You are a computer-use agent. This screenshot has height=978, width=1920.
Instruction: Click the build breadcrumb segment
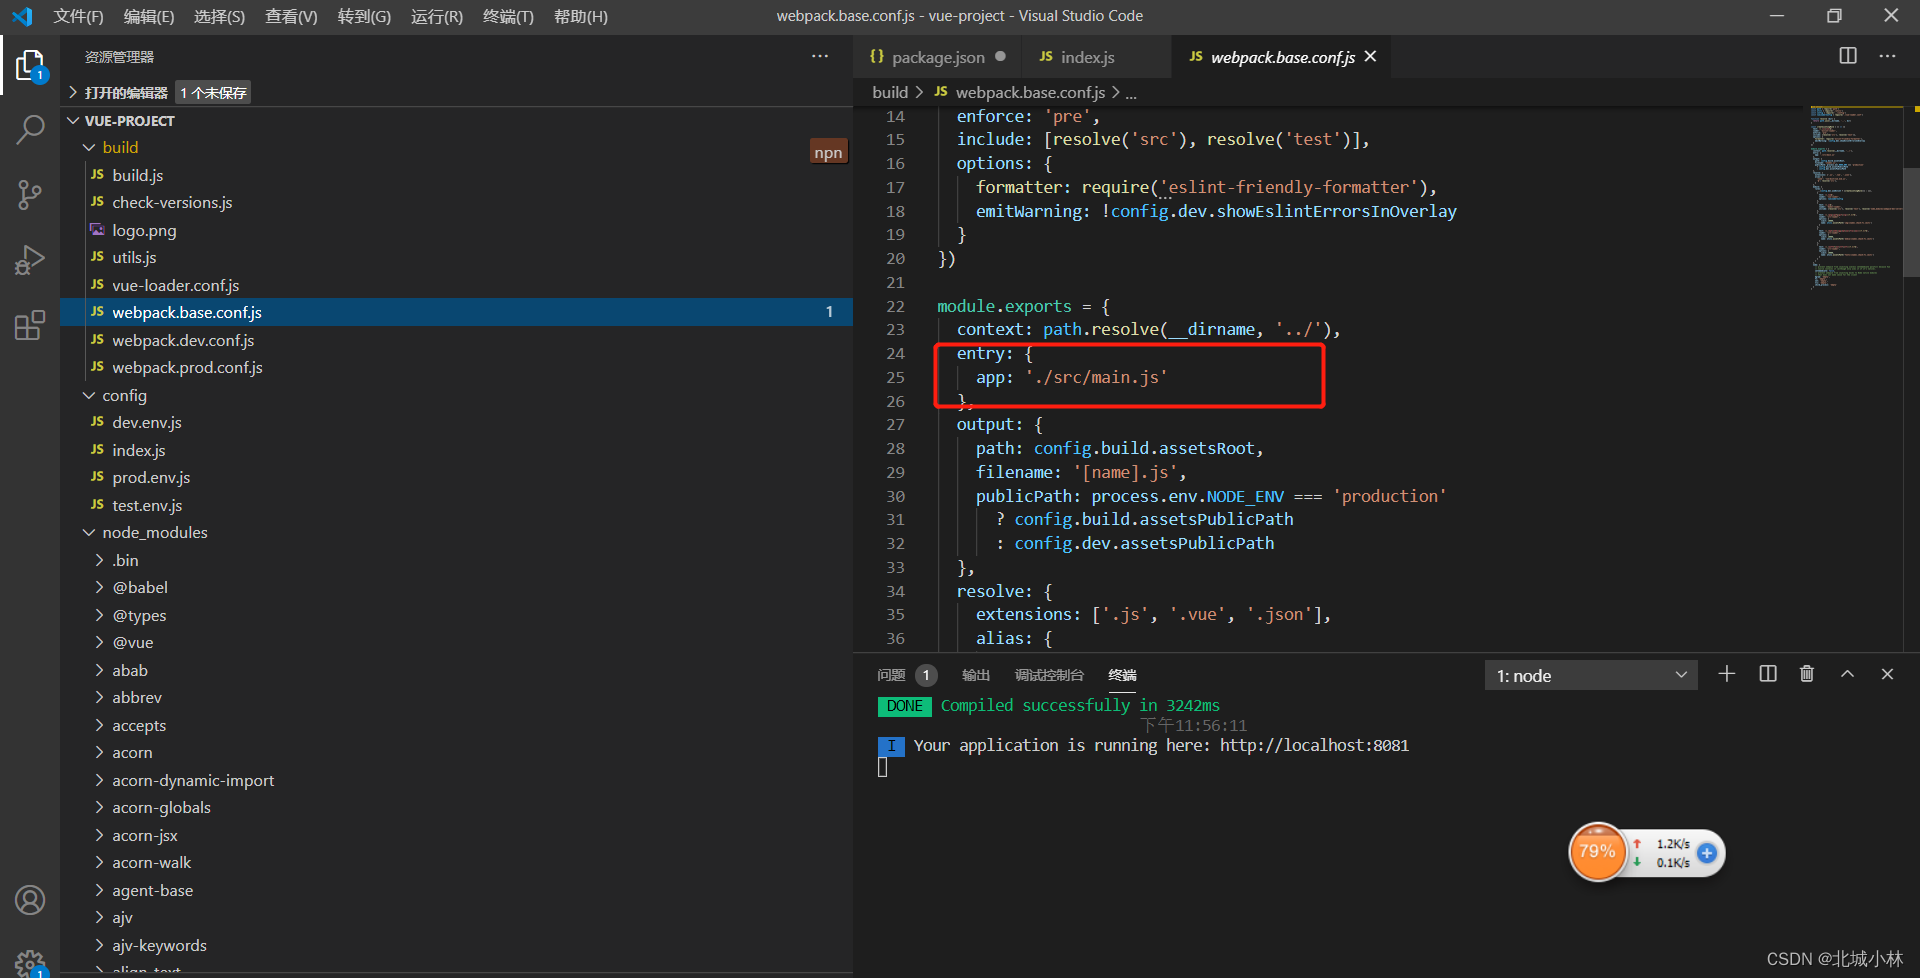coord(890,92)
